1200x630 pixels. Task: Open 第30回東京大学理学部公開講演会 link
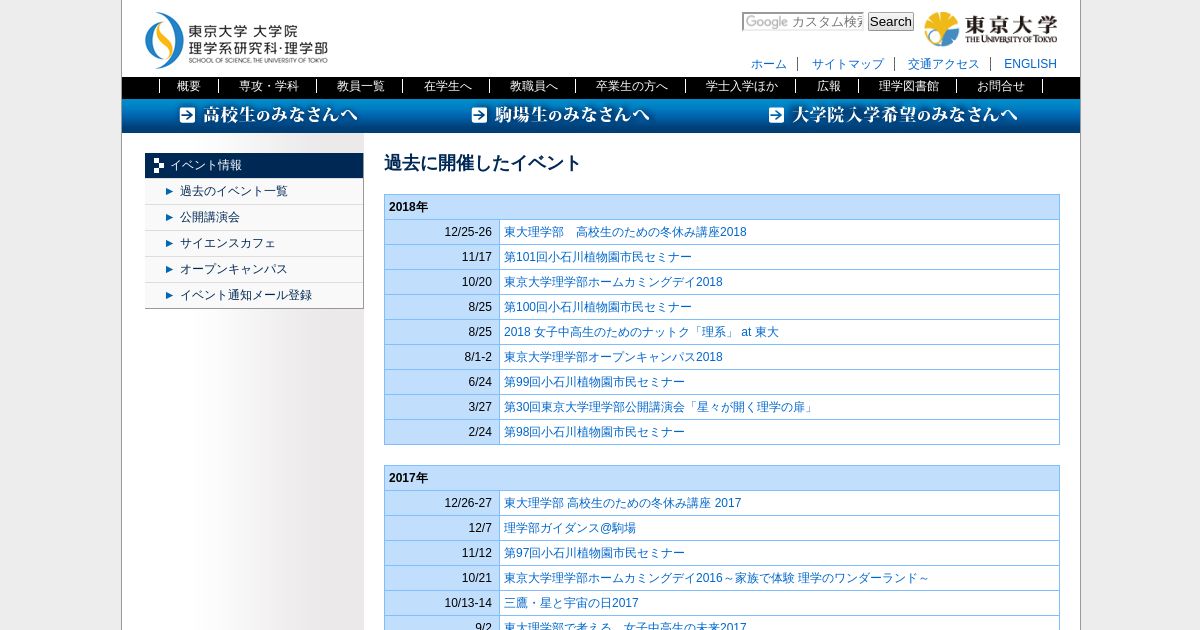tap(660, 407)
